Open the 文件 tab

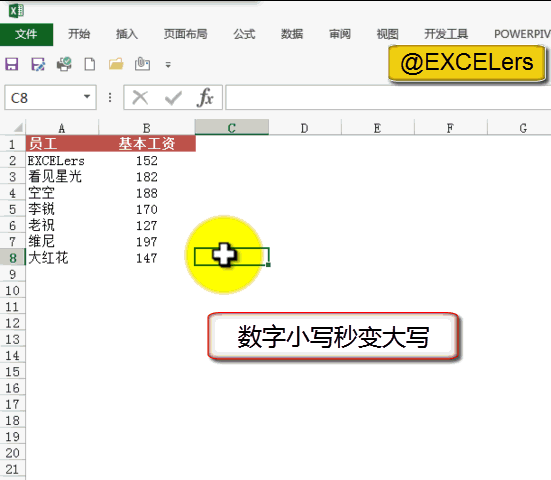26,34
